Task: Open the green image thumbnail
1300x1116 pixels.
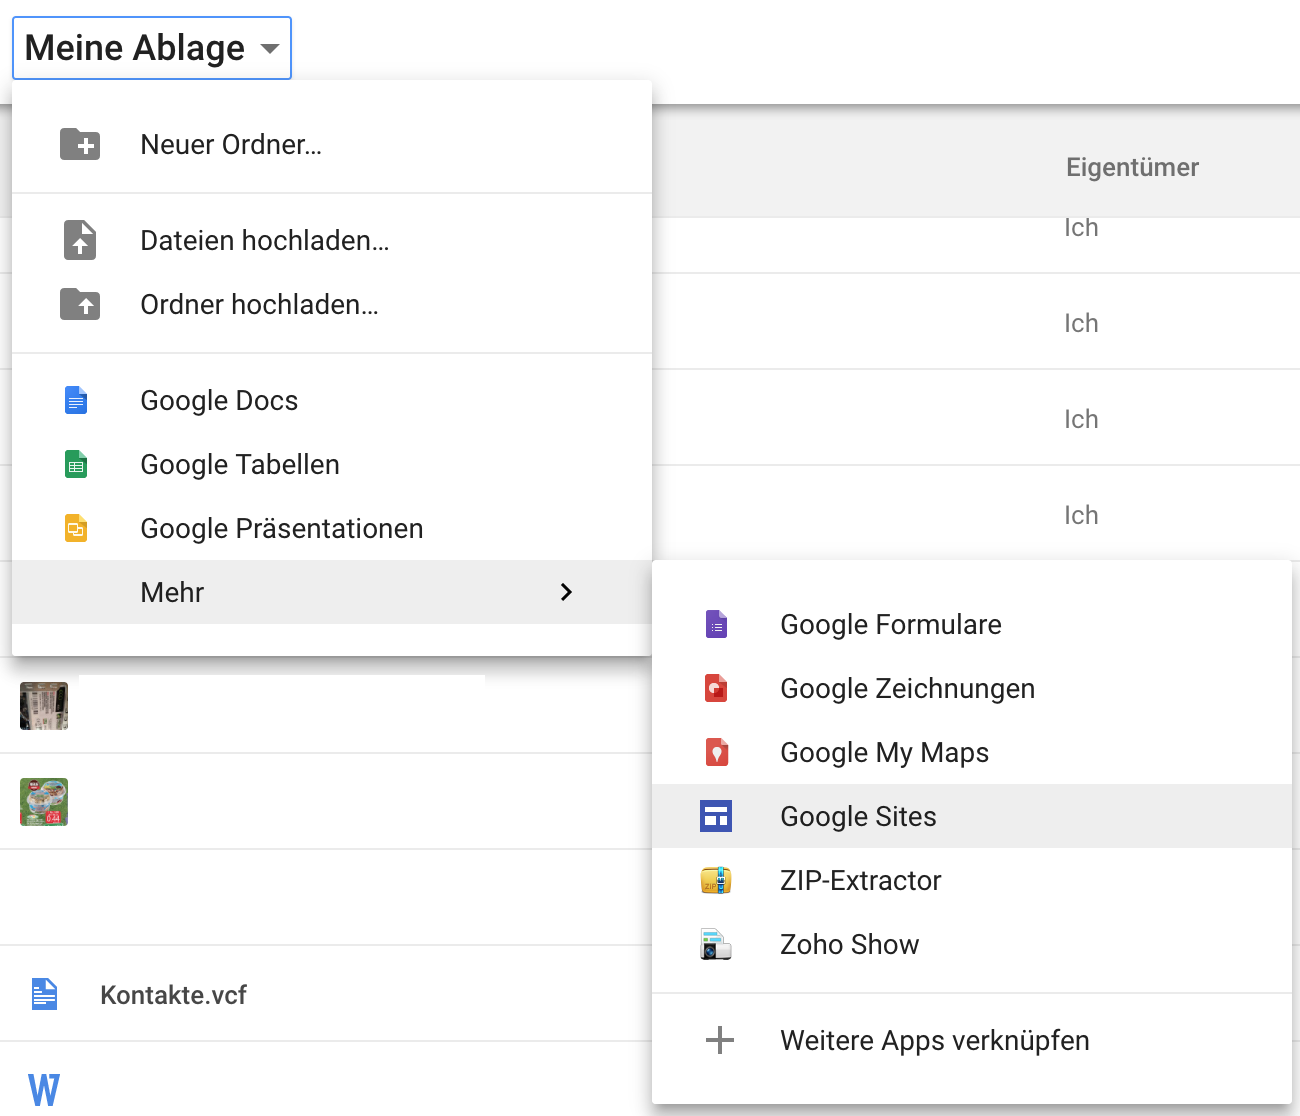Action: (44, 802)
